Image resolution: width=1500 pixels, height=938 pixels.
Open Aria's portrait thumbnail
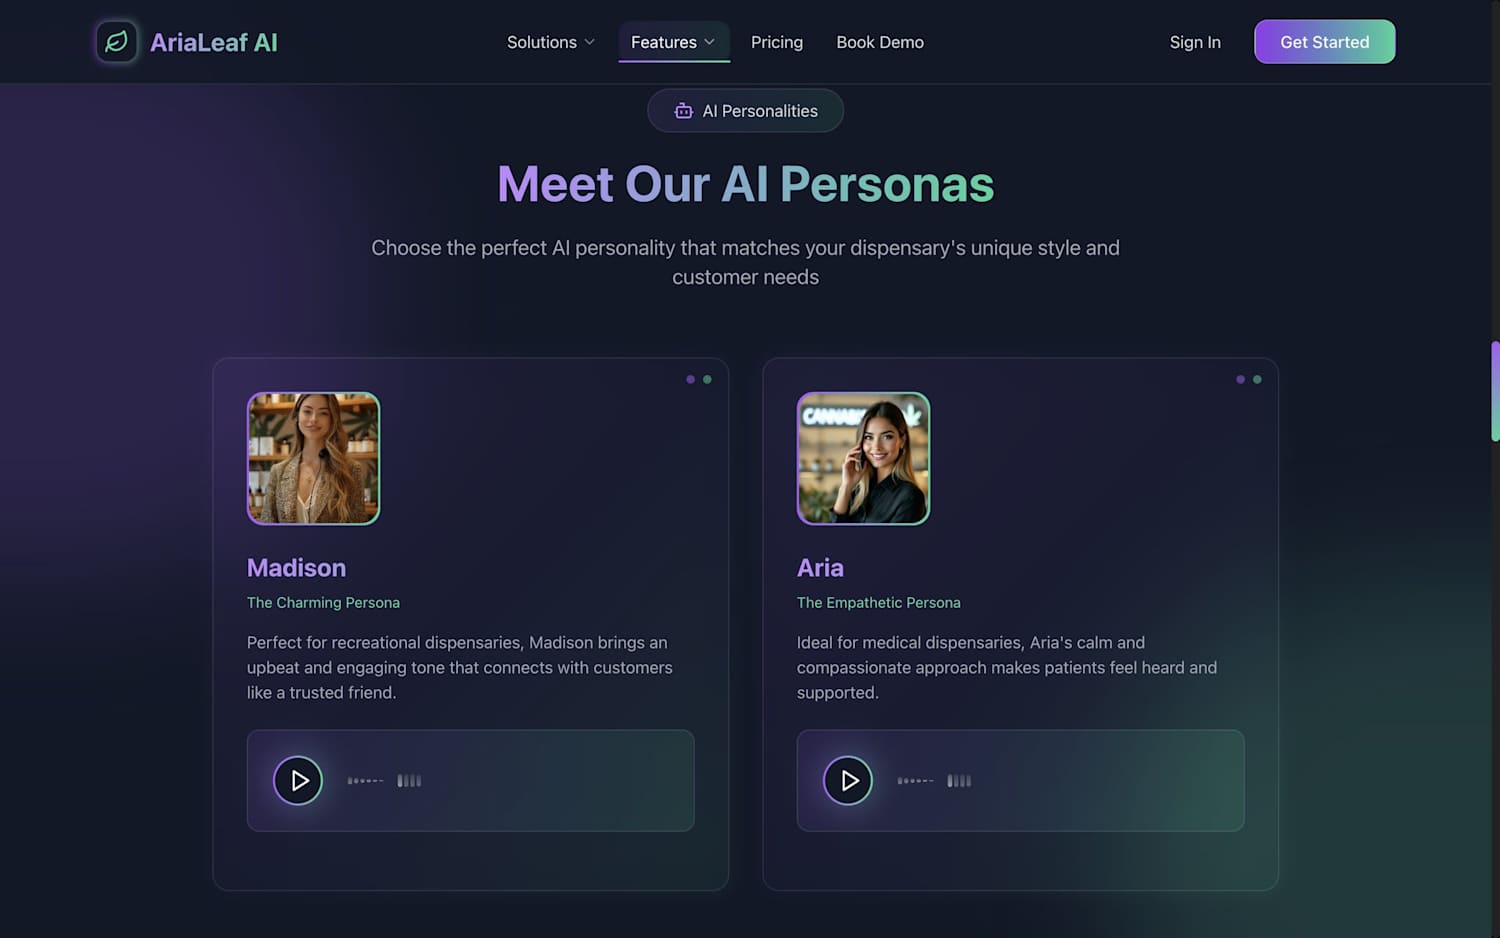863,458
